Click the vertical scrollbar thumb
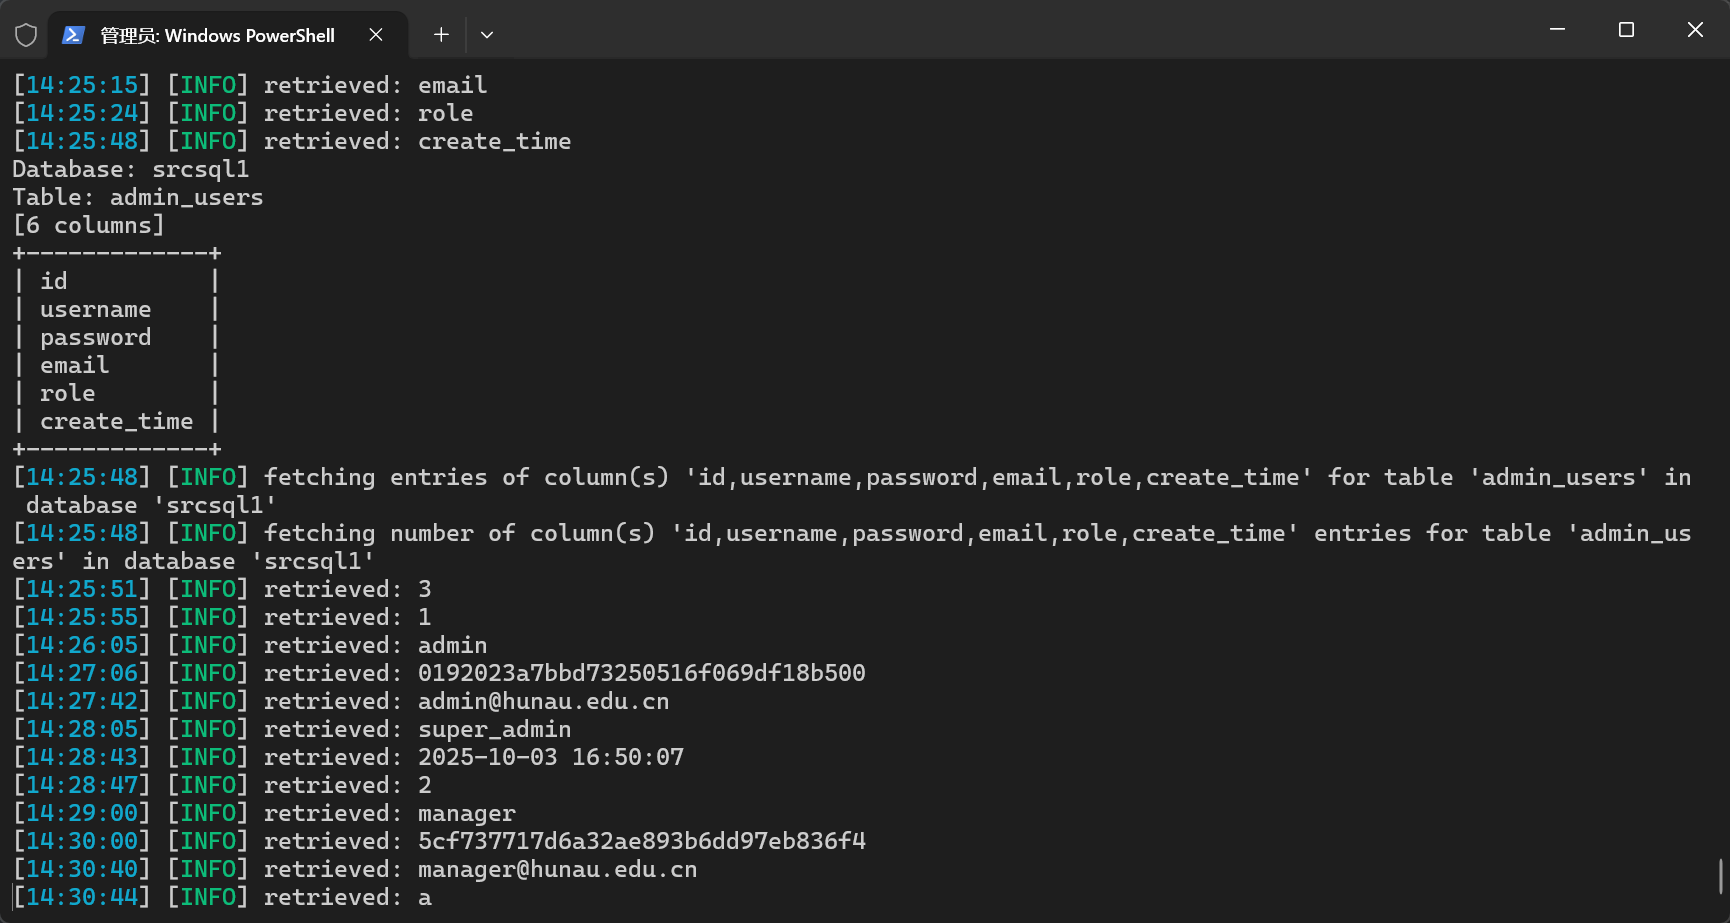 click(x=1721, y=876)
